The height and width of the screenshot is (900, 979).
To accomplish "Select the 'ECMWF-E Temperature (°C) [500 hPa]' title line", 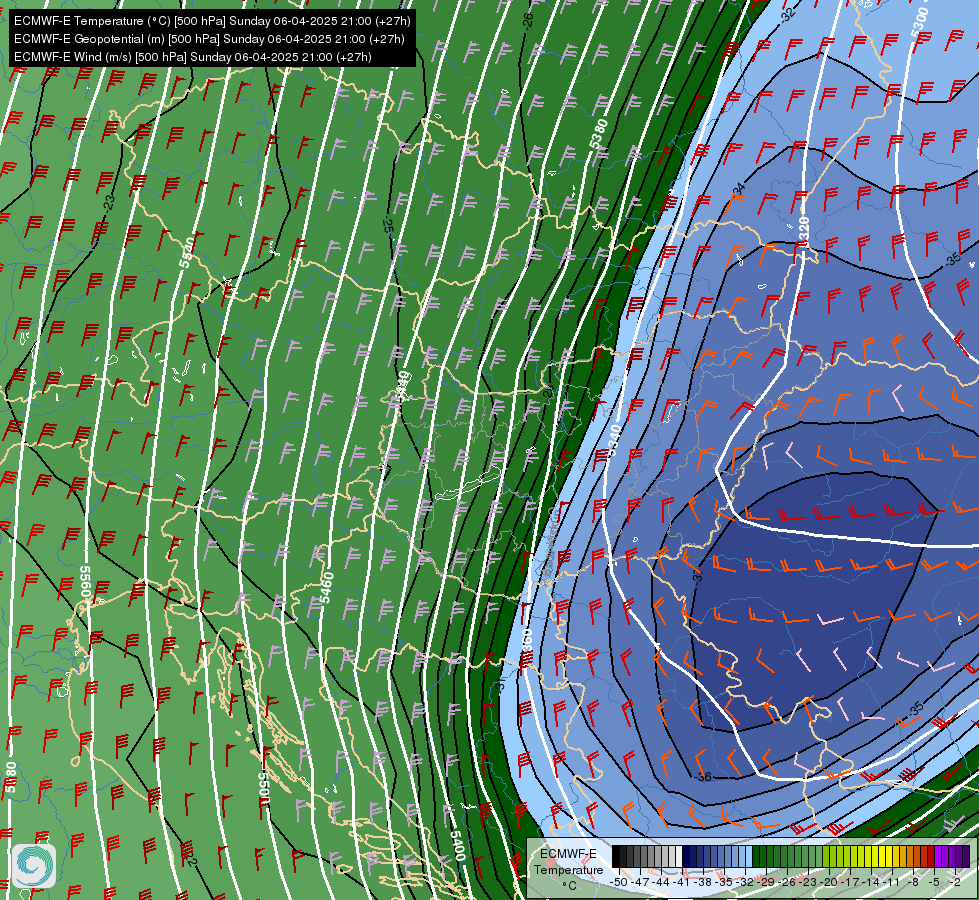I will 212,21.
